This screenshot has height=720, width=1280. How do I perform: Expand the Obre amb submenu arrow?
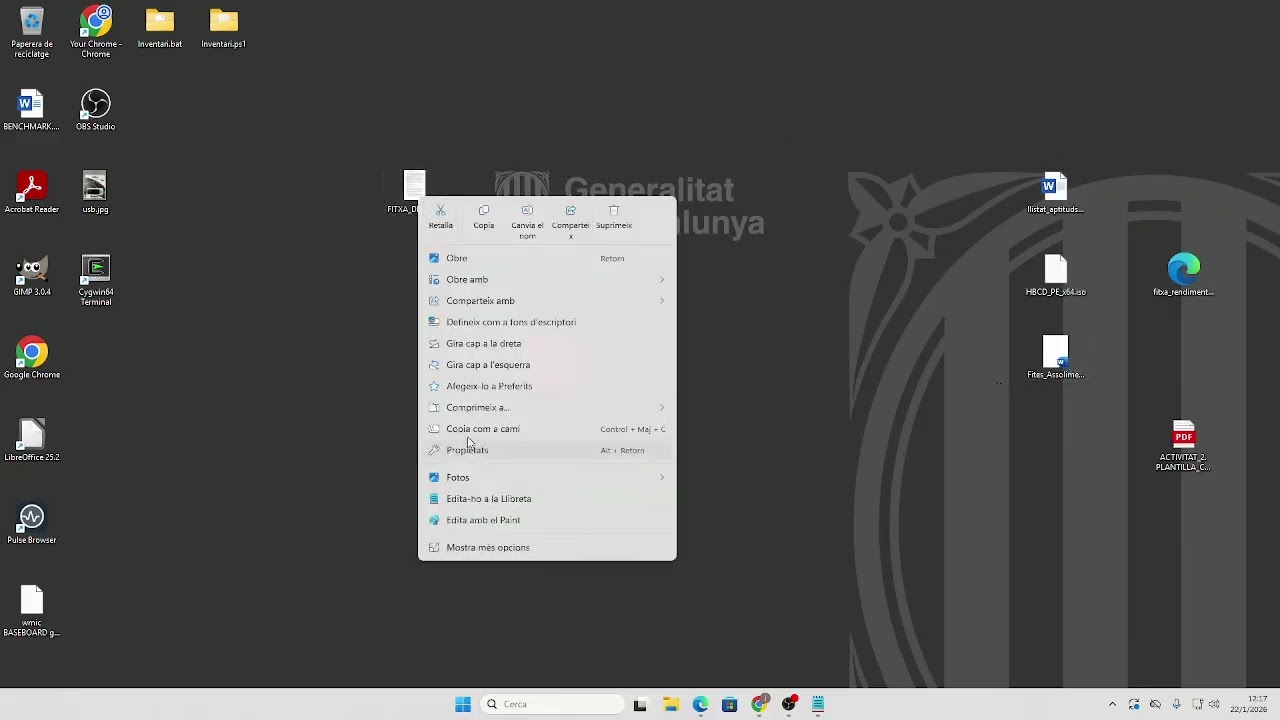661,280
